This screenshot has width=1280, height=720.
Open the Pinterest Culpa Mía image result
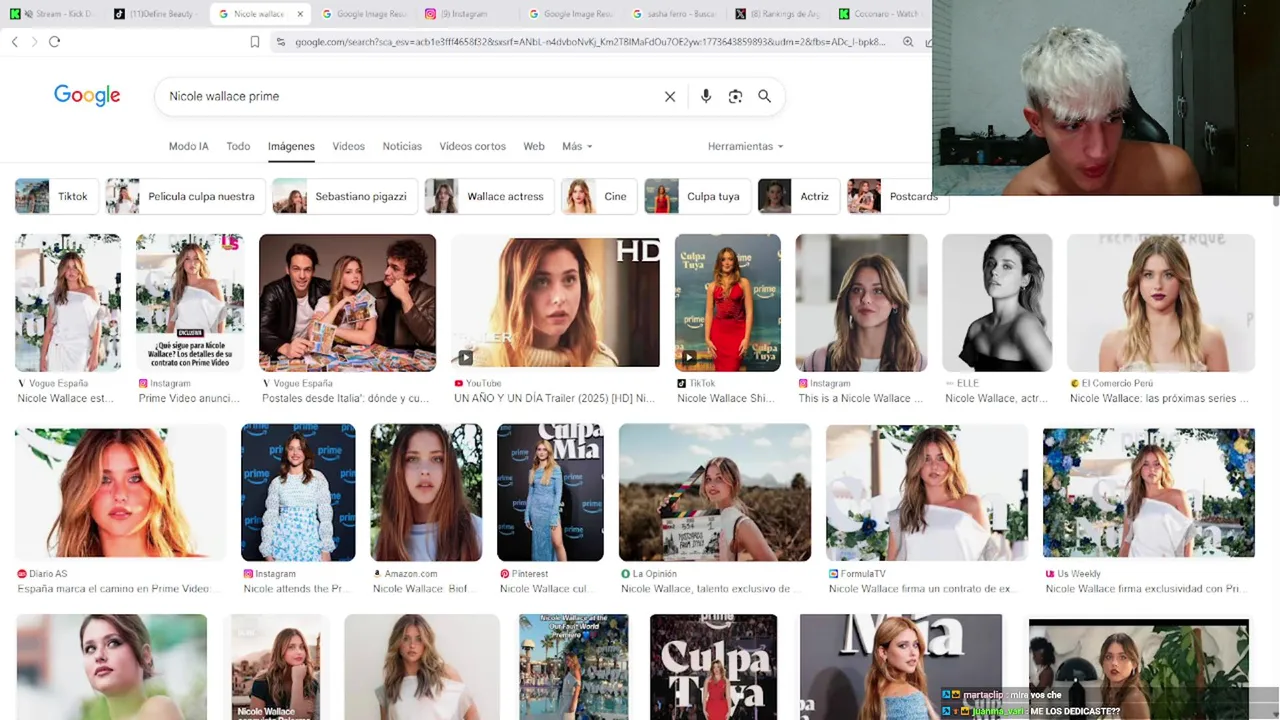550,492
